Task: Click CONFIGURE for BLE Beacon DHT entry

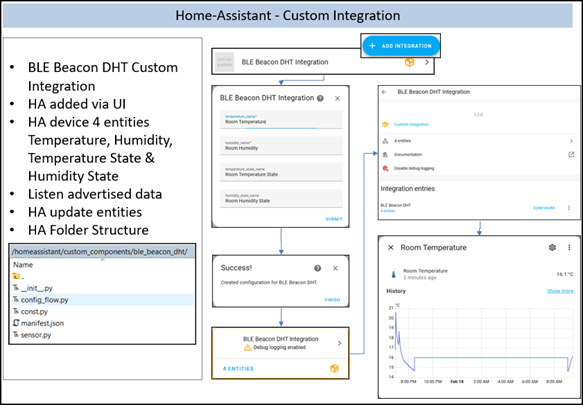Action: pos(544,208)
